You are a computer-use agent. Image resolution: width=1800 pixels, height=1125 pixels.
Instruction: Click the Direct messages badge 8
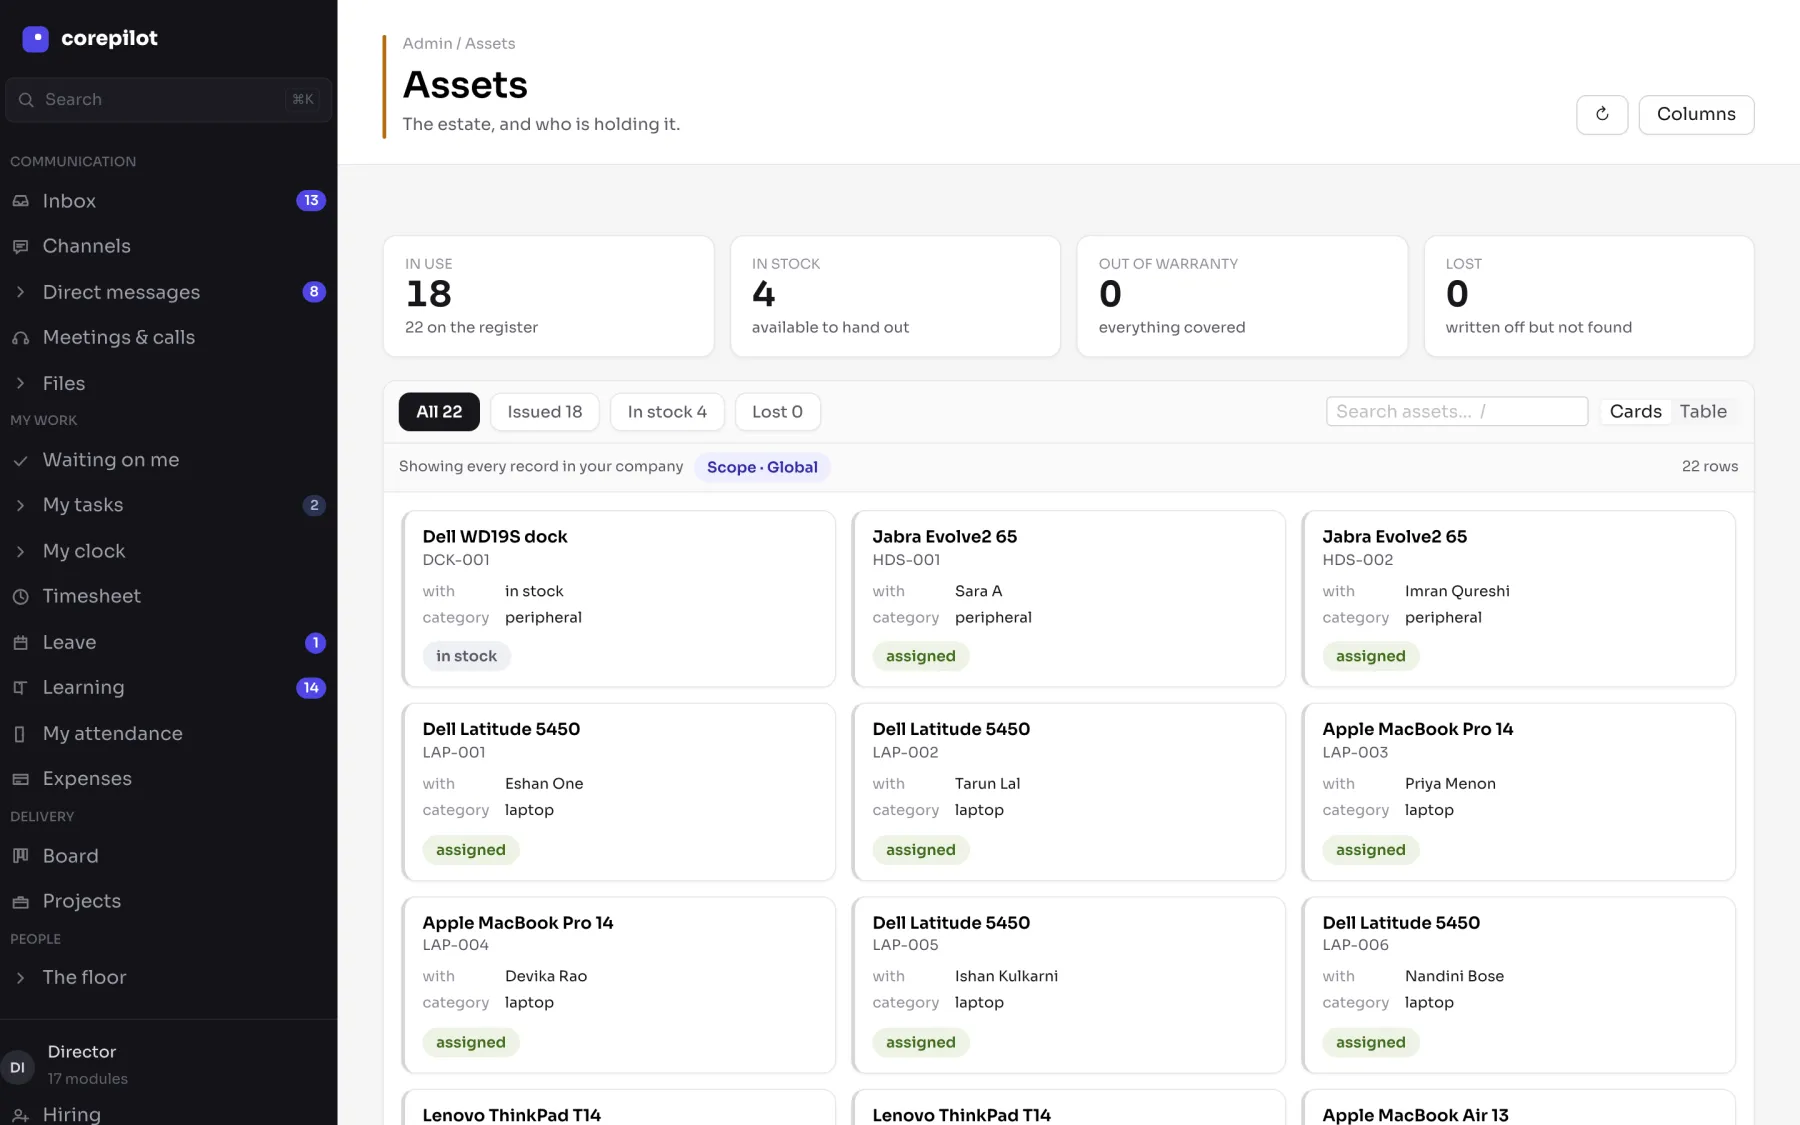pos(314,292)
